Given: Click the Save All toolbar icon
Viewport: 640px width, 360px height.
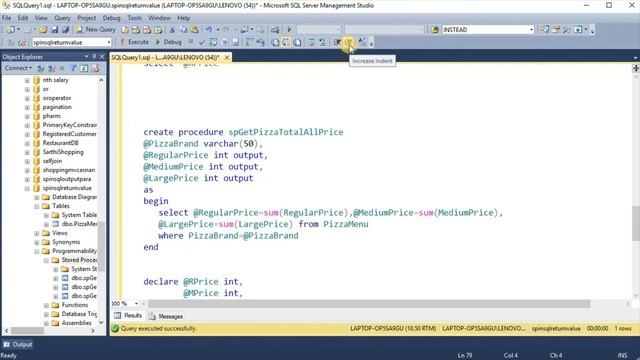Looking at the screenshot, I should pos(65,29).
